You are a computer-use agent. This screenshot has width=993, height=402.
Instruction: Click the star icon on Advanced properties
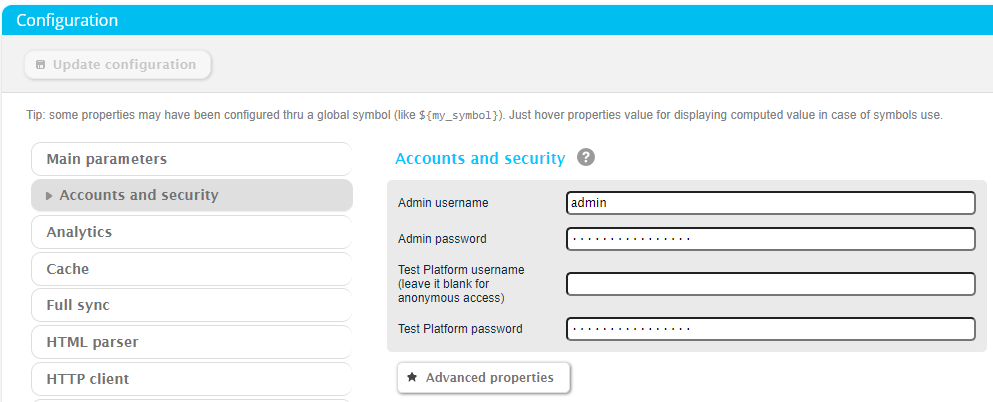tap(412, 378)
